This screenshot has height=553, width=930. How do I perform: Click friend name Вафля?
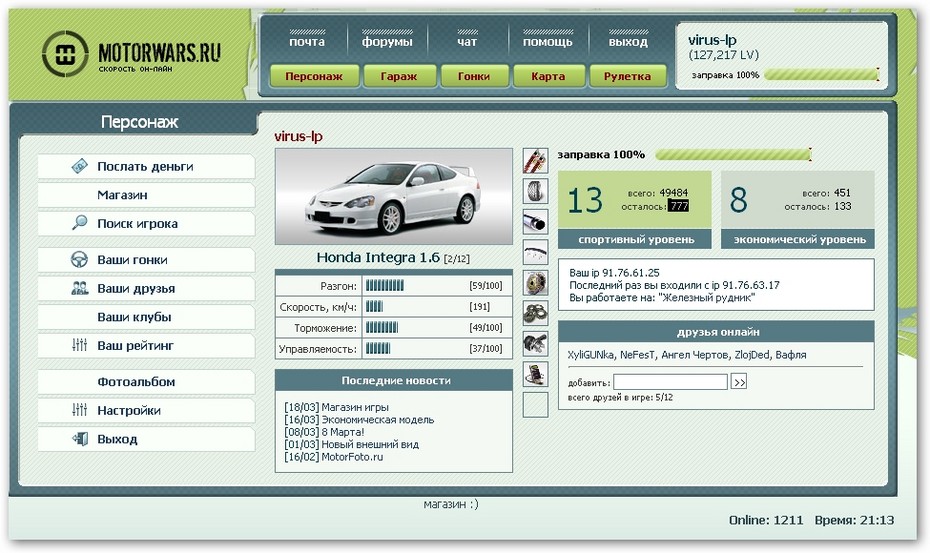coord(791,355)
